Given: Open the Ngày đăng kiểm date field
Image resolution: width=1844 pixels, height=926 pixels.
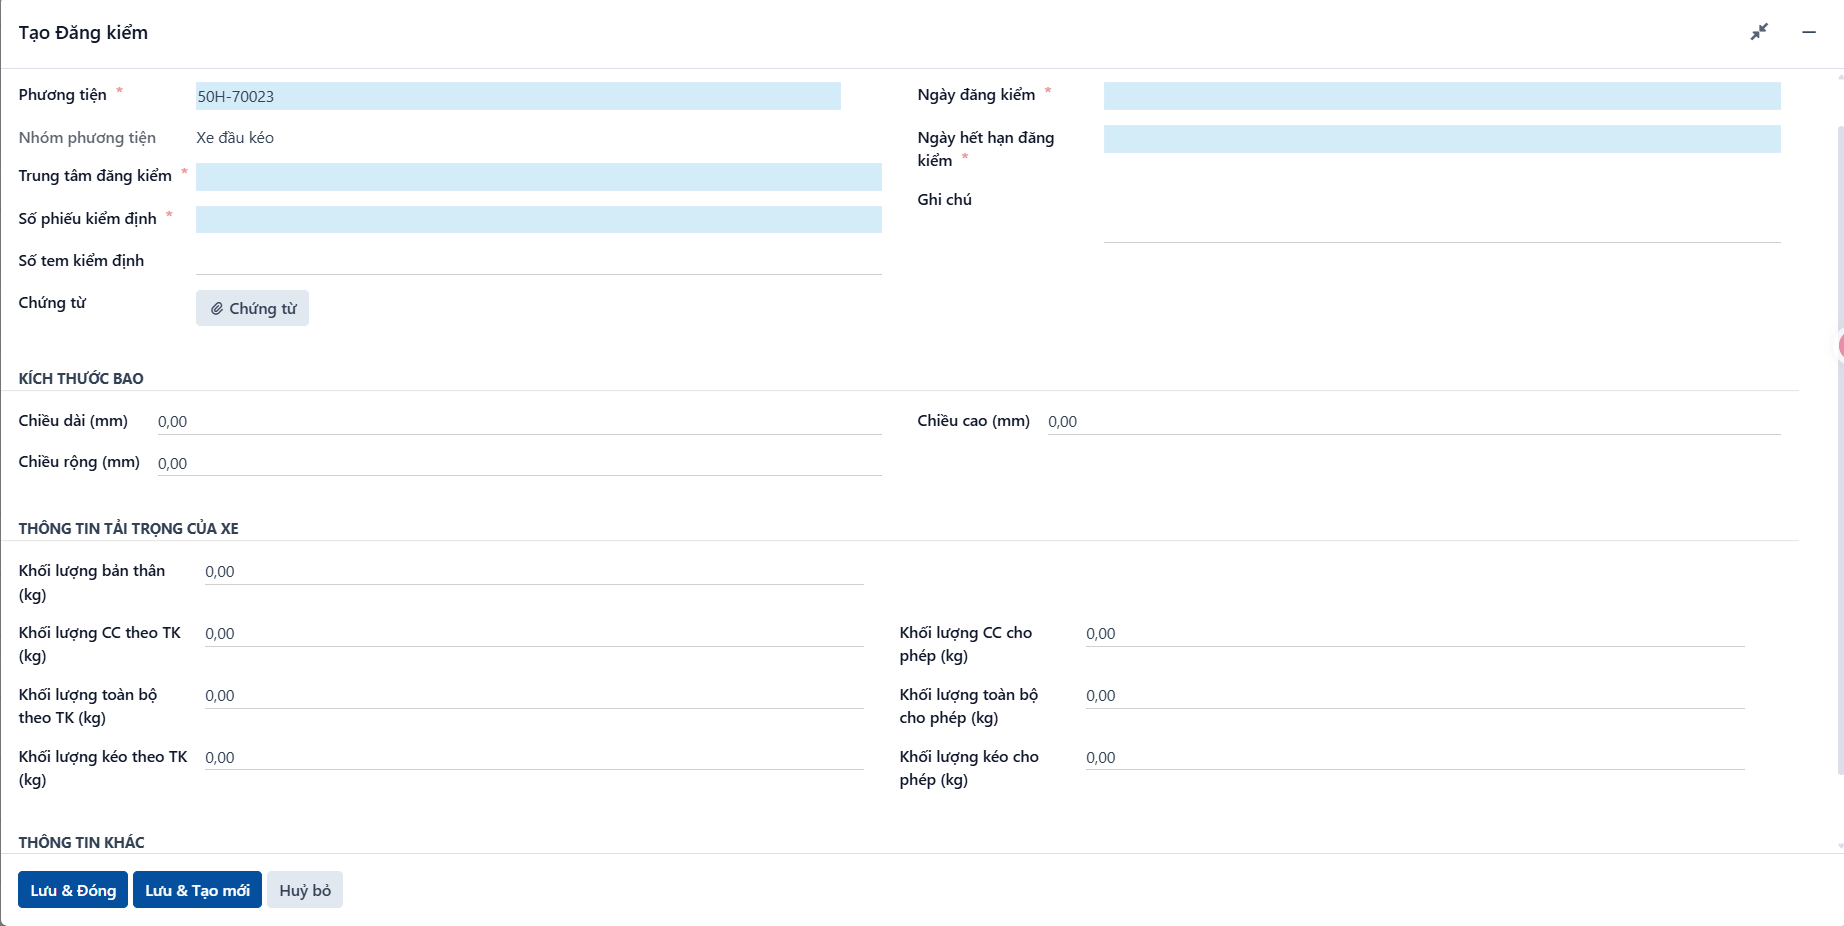Looking at the screenshot, I should tap(1442, 96).
